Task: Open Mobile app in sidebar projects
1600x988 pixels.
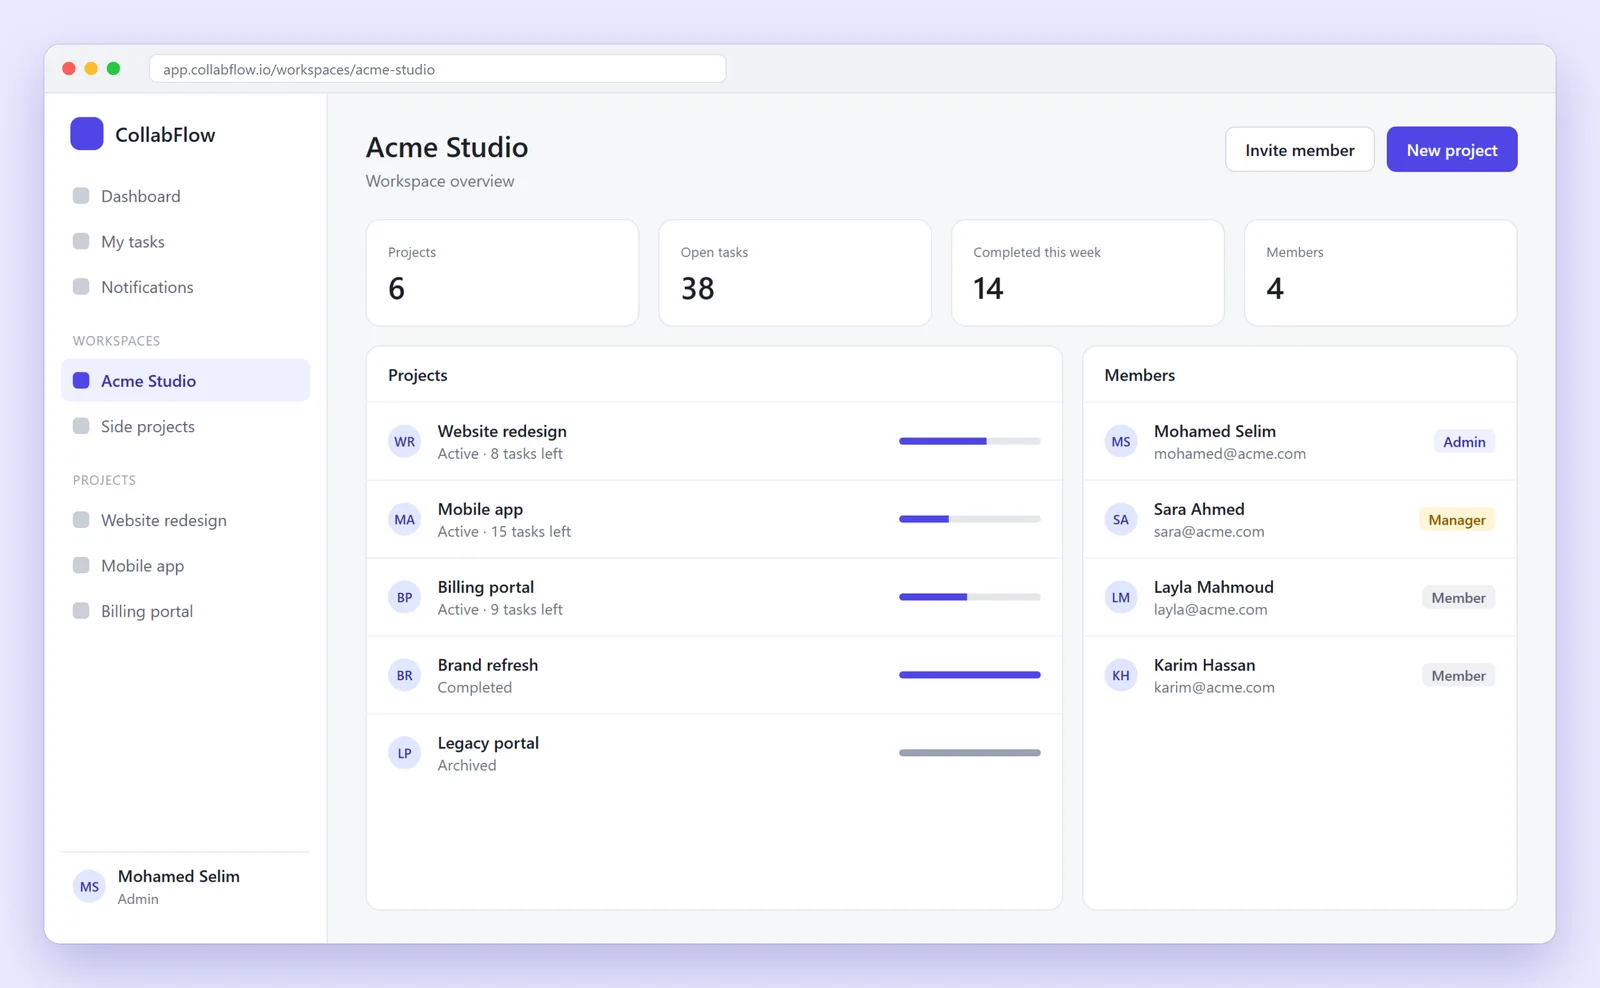Action: point(185,565)
